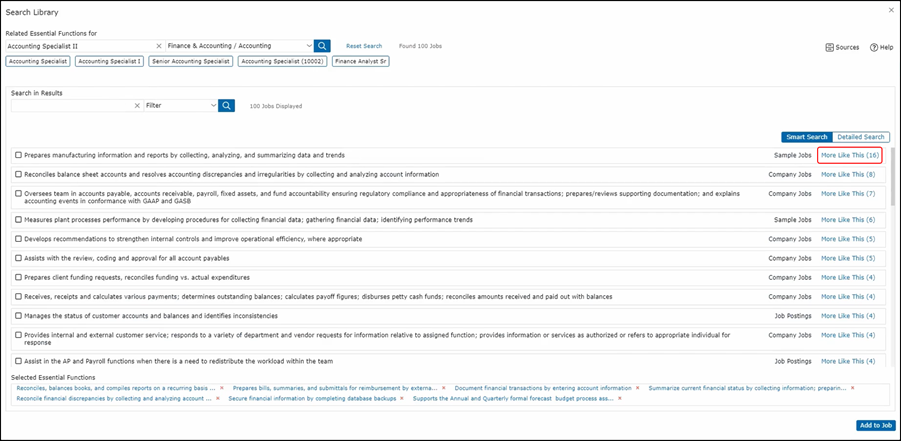
Task: Check 'Prepares manufacturing information and reports' row
Action: pyautogui.click(x=18, y=155)
